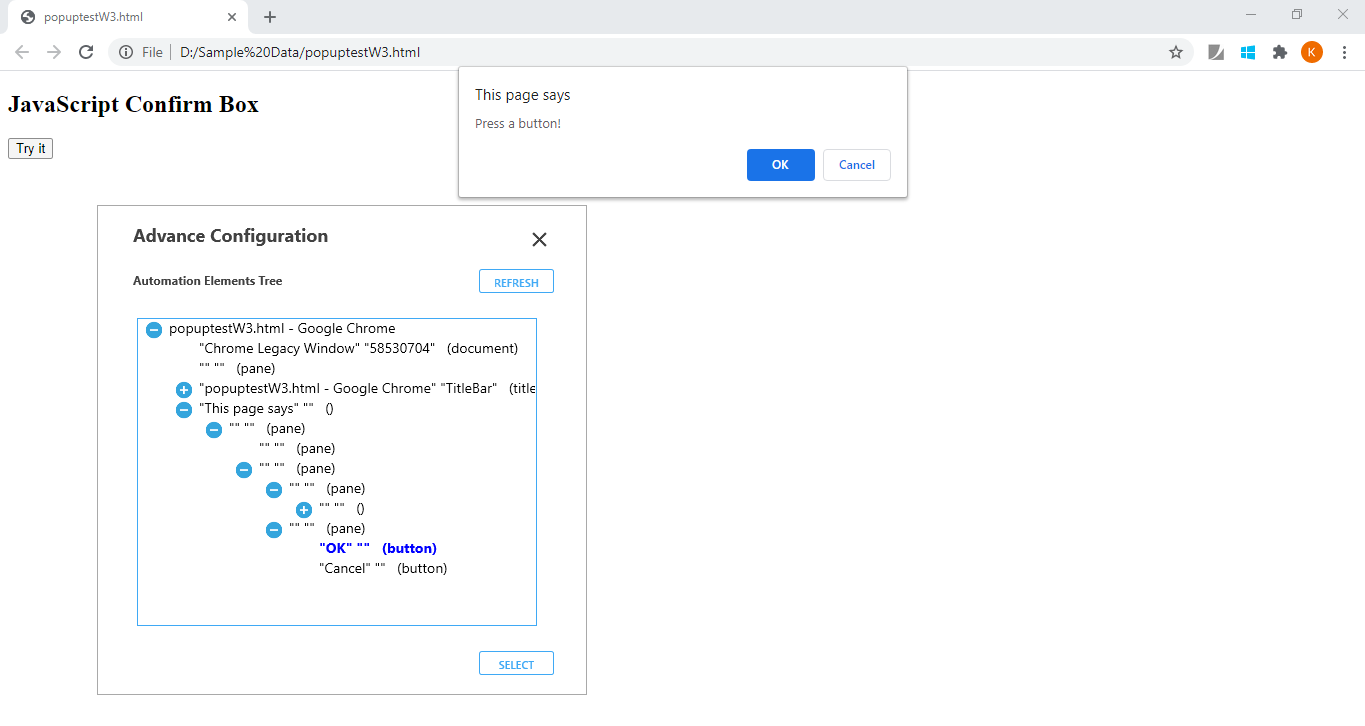The width and height of the screenshot is (1365, 726).
Task: Click the pen-shaped extension icon
Action: [x=1216, y=52]
